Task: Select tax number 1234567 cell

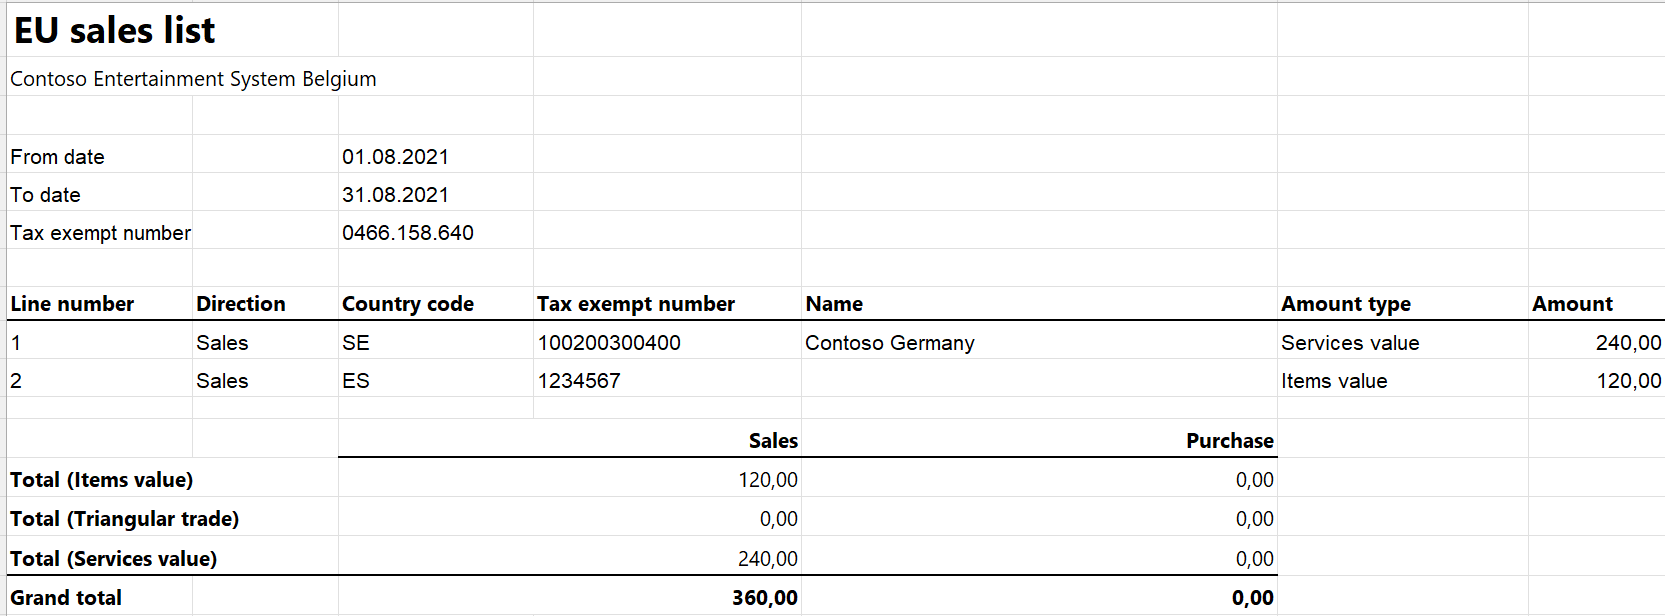Action: pos(579,381)
